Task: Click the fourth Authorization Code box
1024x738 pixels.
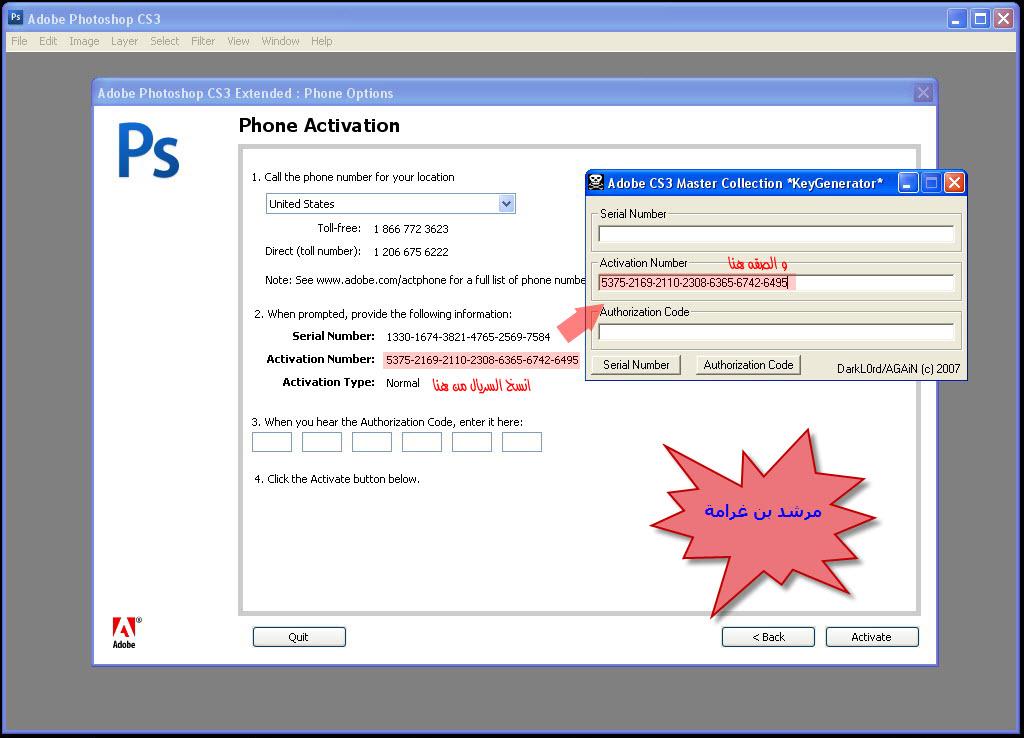Action: pyautogui.click(x=422, y=442)
